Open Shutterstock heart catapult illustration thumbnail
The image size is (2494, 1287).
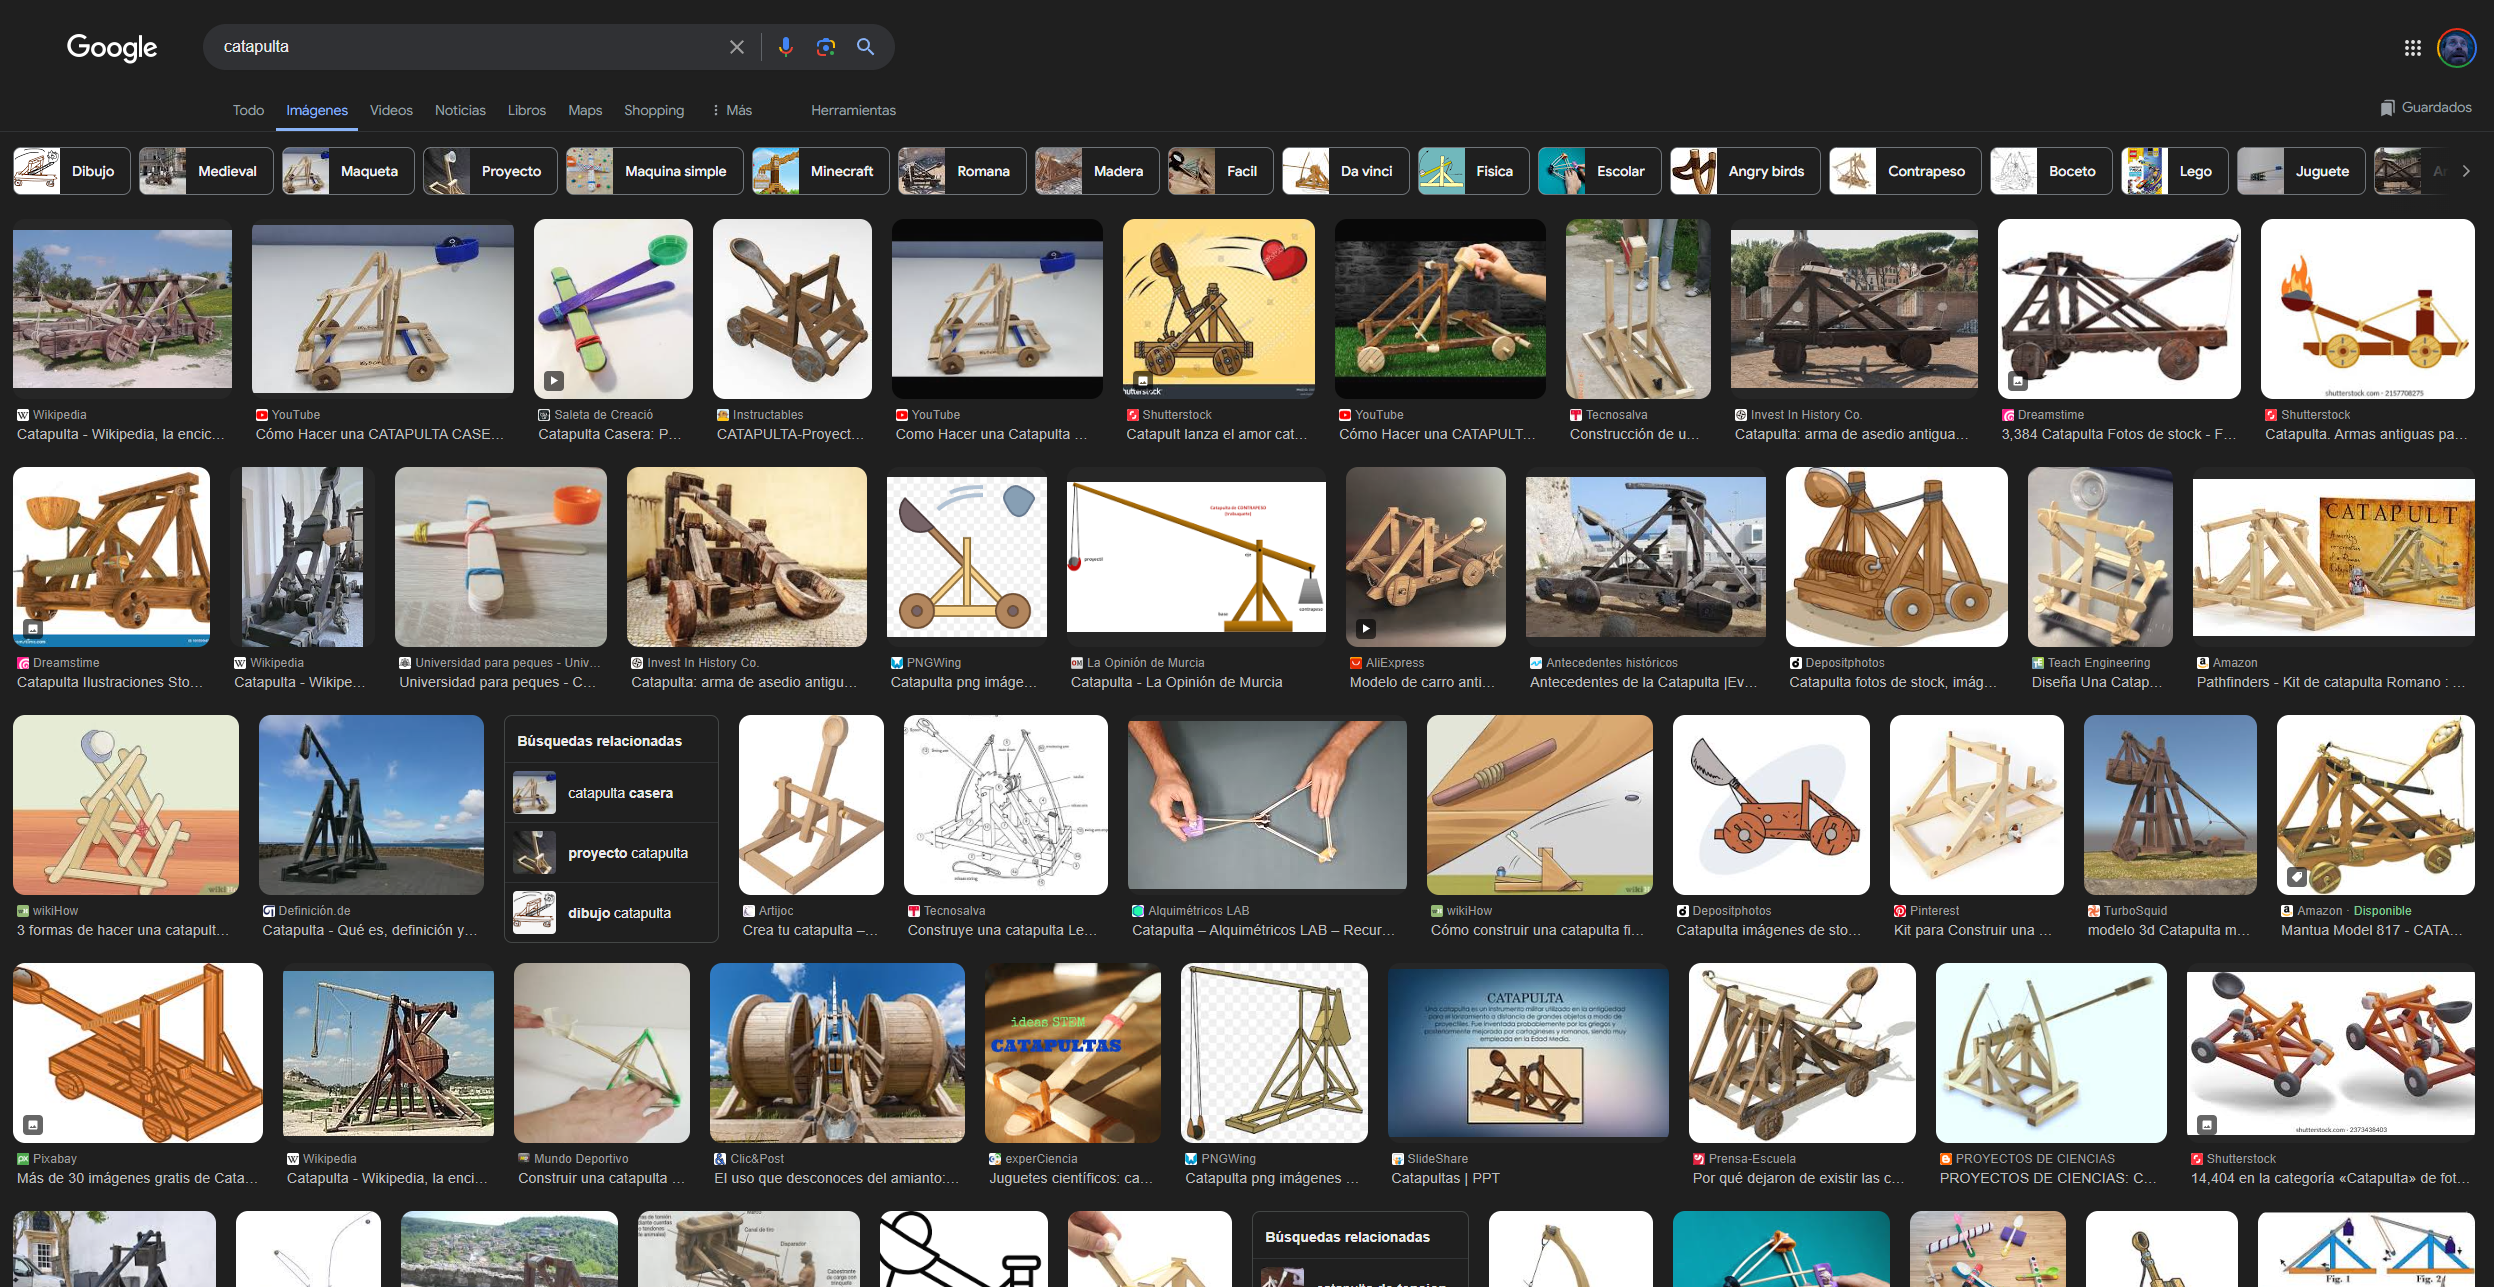1219,309
